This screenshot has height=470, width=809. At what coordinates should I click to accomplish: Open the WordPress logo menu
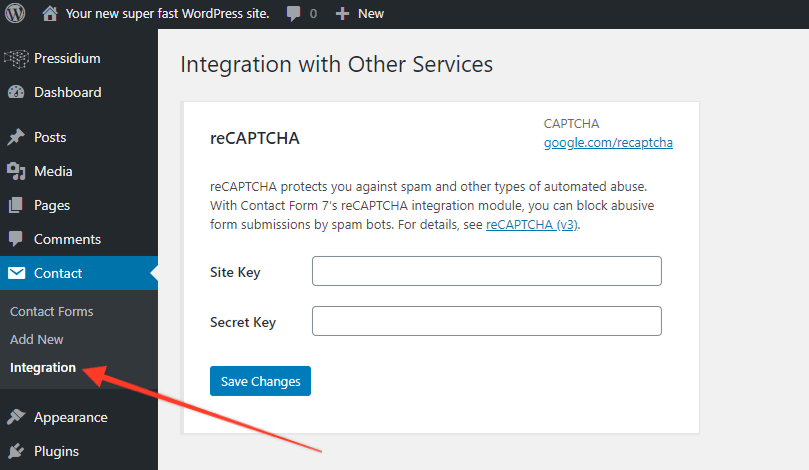[x=15, y=13]
